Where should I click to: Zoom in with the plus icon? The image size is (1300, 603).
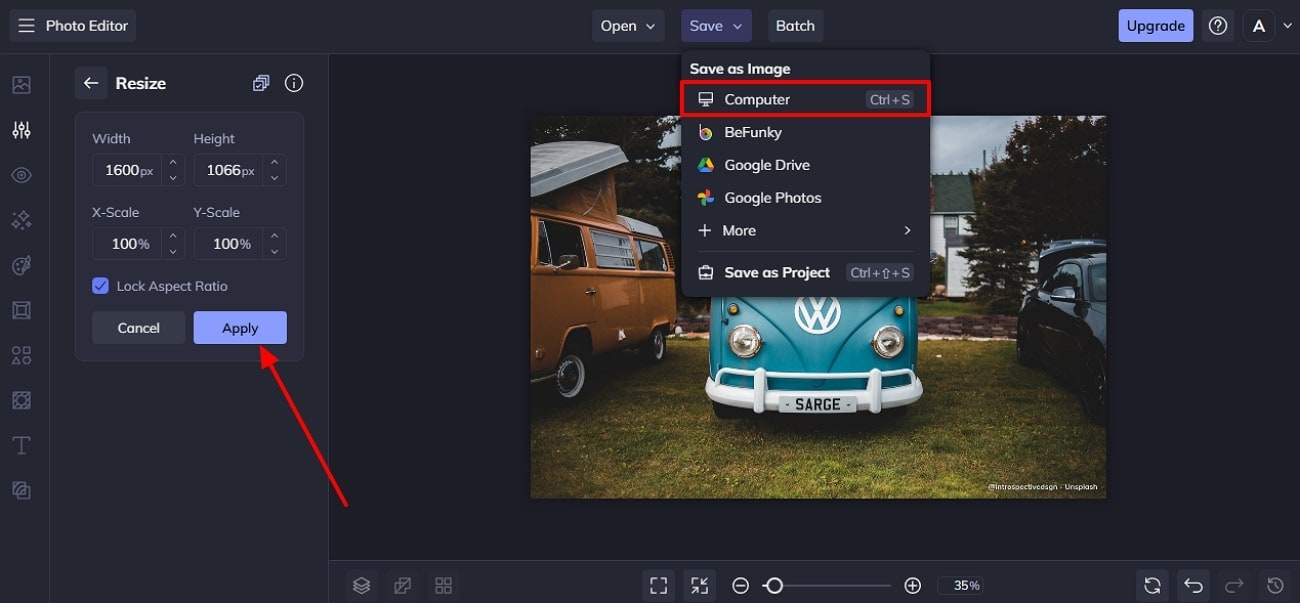tap(912, 585)
